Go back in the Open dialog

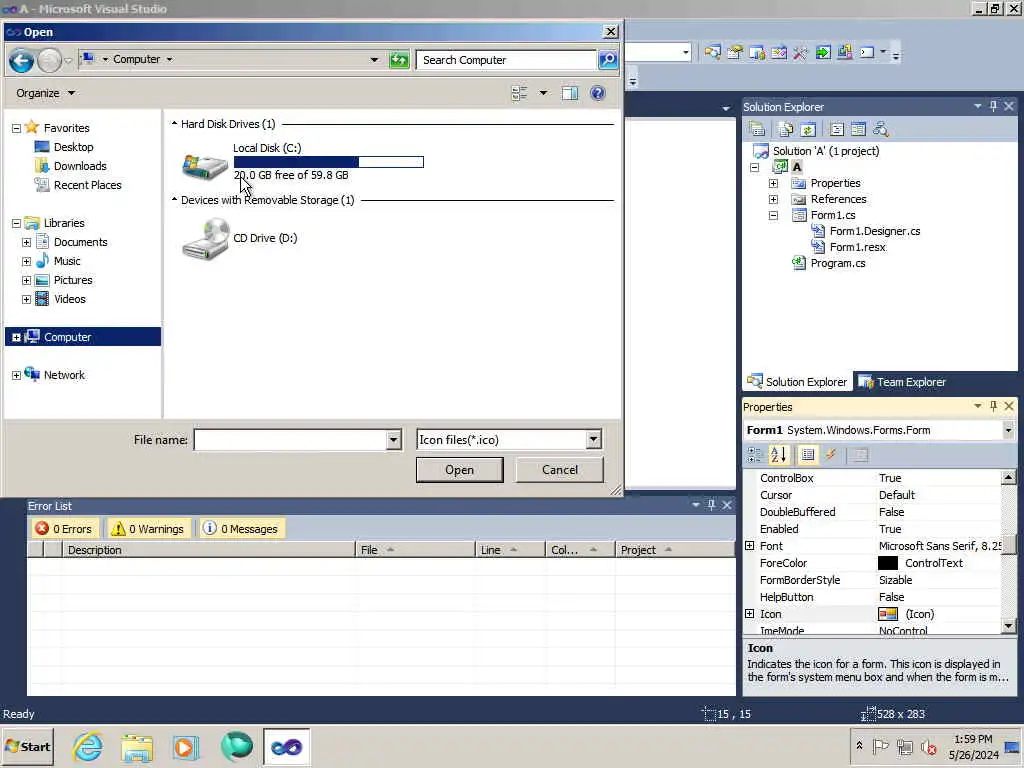coord(21,60)
